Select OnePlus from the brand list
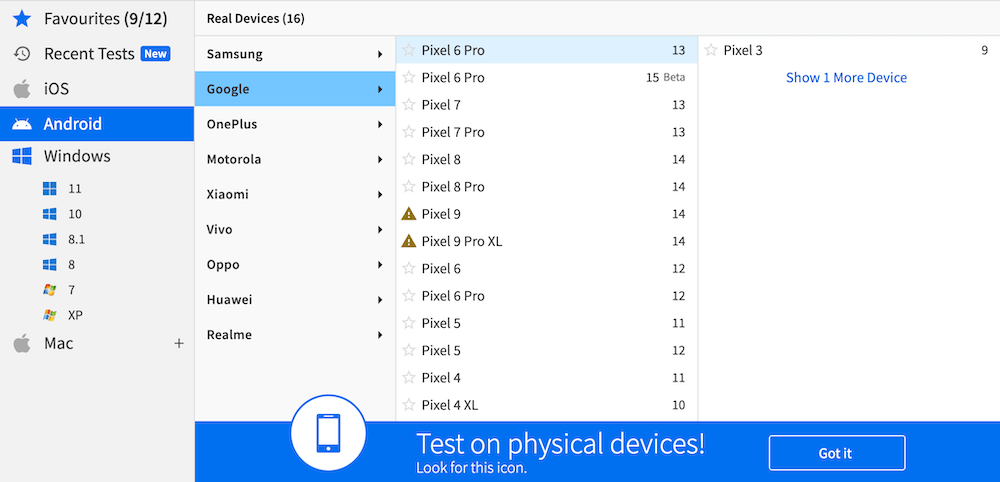The height and width of the screenshot is (482, 1000). tap(232, 124)
